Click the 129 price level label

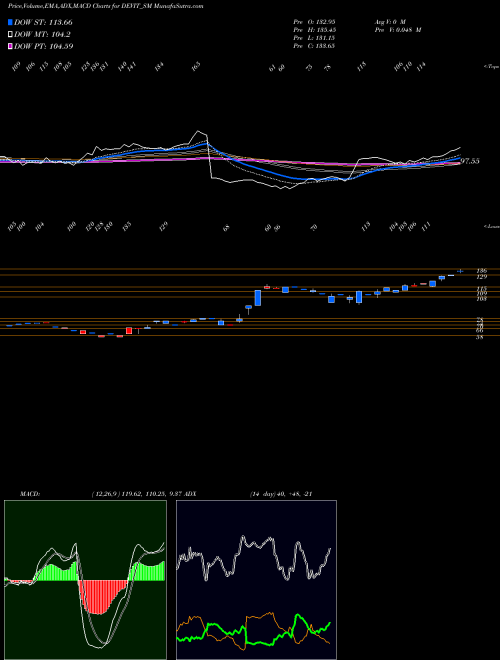click(x=481, y=277)
